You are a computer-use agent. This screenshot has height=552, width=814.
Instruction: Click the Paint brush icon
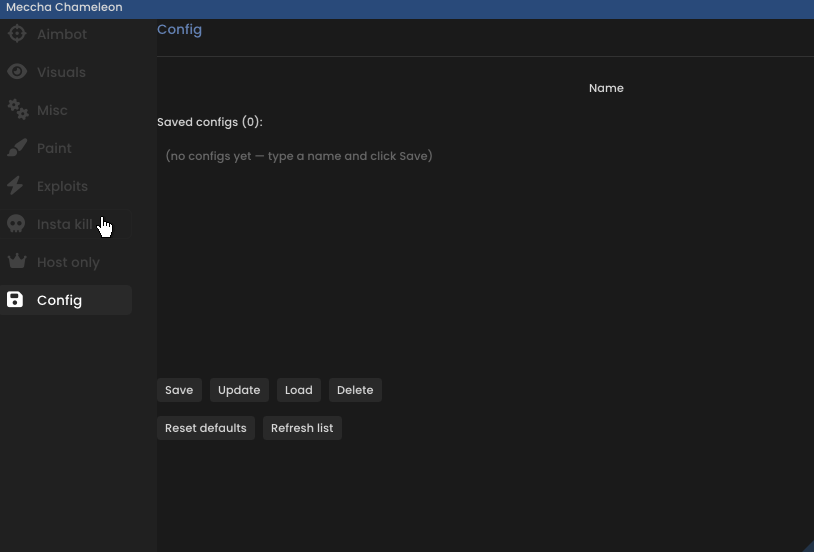click(x=17, y=147)
